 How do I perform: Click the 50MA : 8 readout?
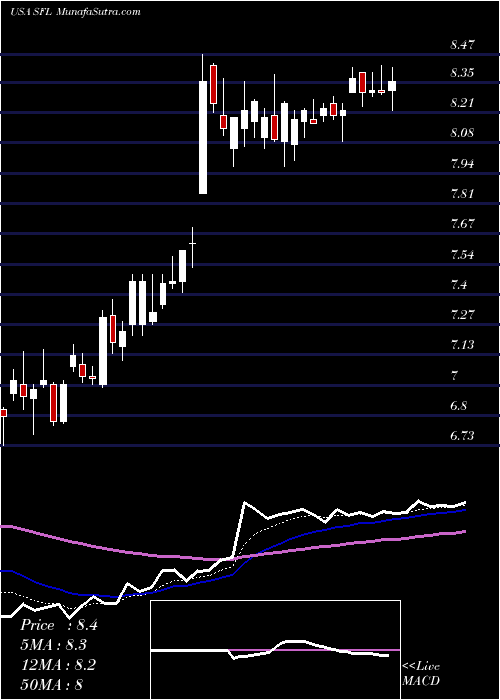coord(52,684)
